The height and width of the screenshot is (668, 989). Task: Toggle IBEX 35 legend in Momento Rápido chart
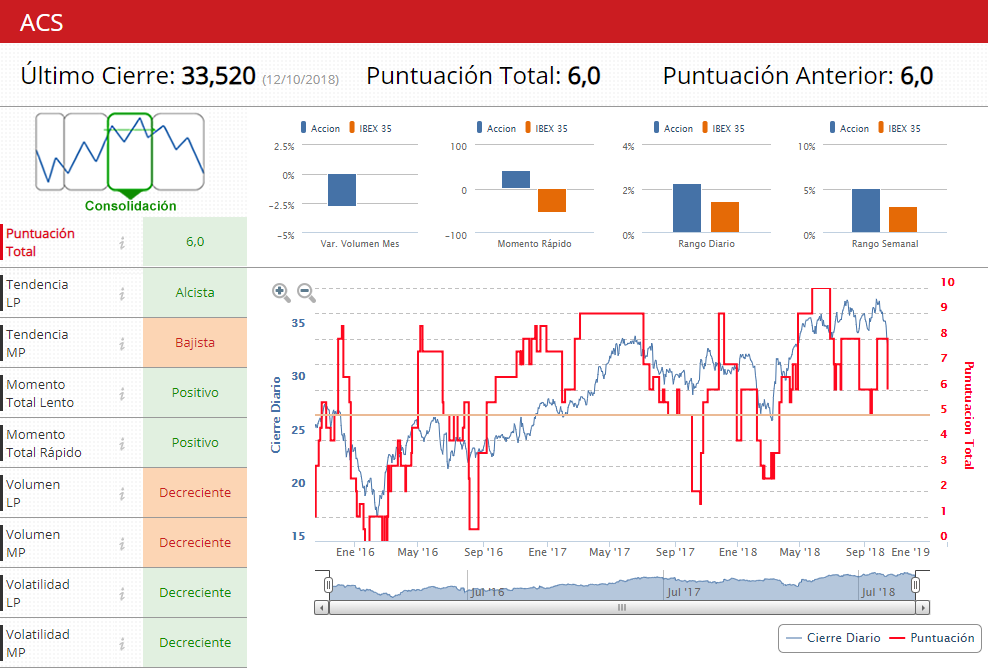point(546,128)
